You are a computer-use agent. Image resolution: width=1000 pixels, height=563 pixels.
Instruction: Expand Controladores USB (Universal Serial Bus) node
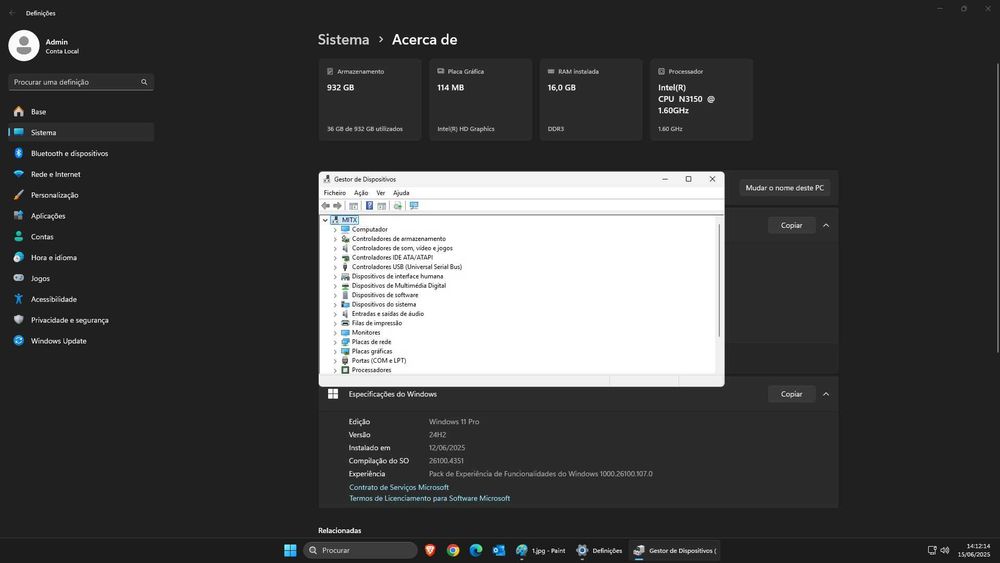point(335,267)
